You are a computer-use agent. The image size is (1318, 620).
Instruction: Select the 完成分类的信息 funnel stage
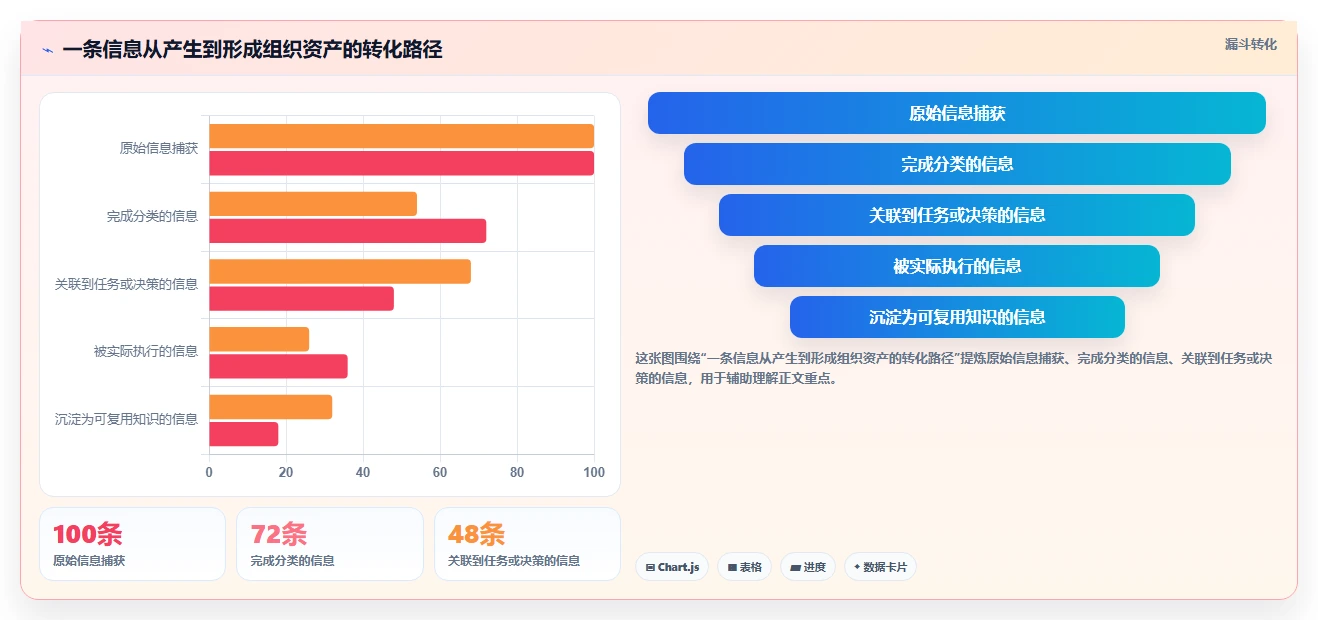pos(957,164)
